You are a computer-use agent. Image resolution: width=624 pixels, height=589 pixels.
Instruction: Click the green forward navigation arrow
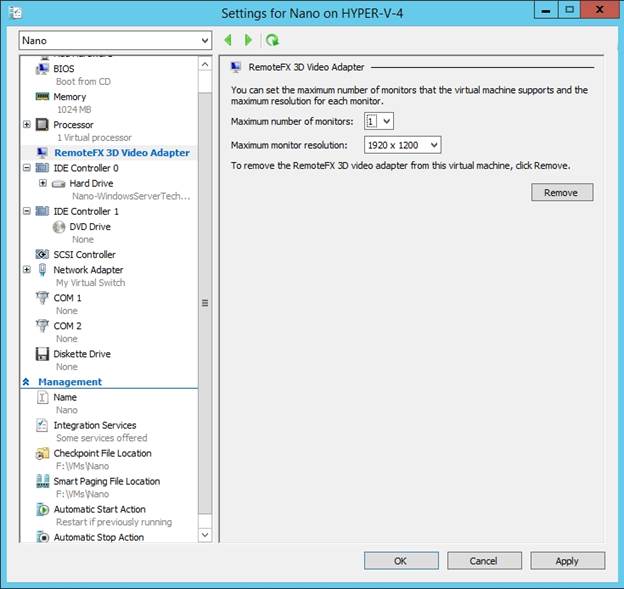tap(249, 40)
